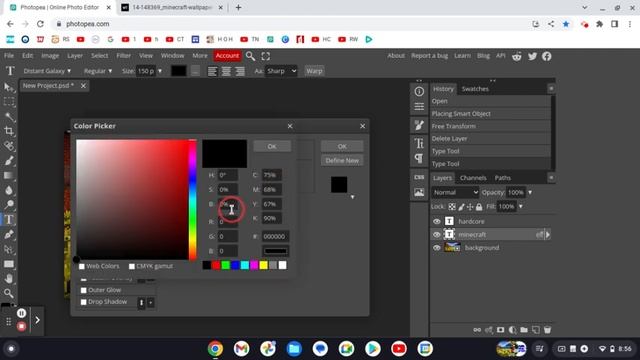Hide the background layer

tap(437, 248)
